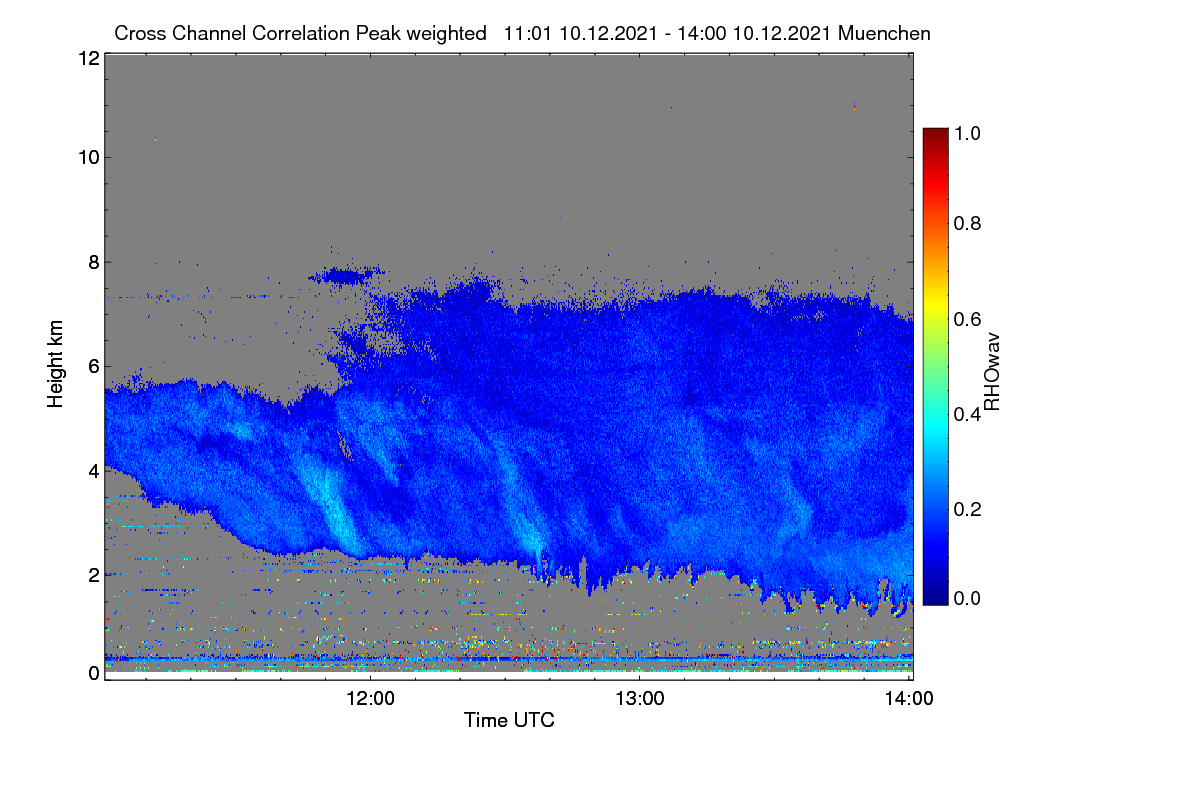Click the colorbar value 0.0
Screen dimensions: 1200x800
tap(966, 598)
